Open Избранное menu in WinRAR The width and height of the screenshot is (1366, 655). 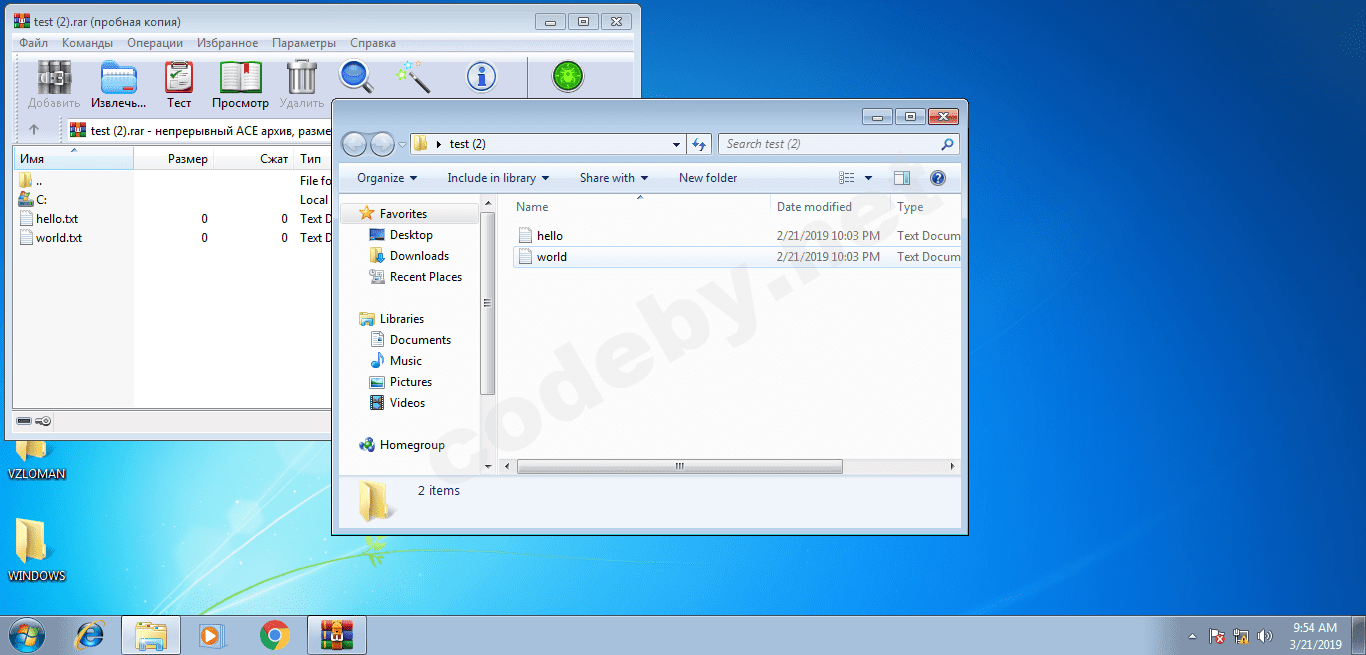pyautogui.click(x=227, y=43)
